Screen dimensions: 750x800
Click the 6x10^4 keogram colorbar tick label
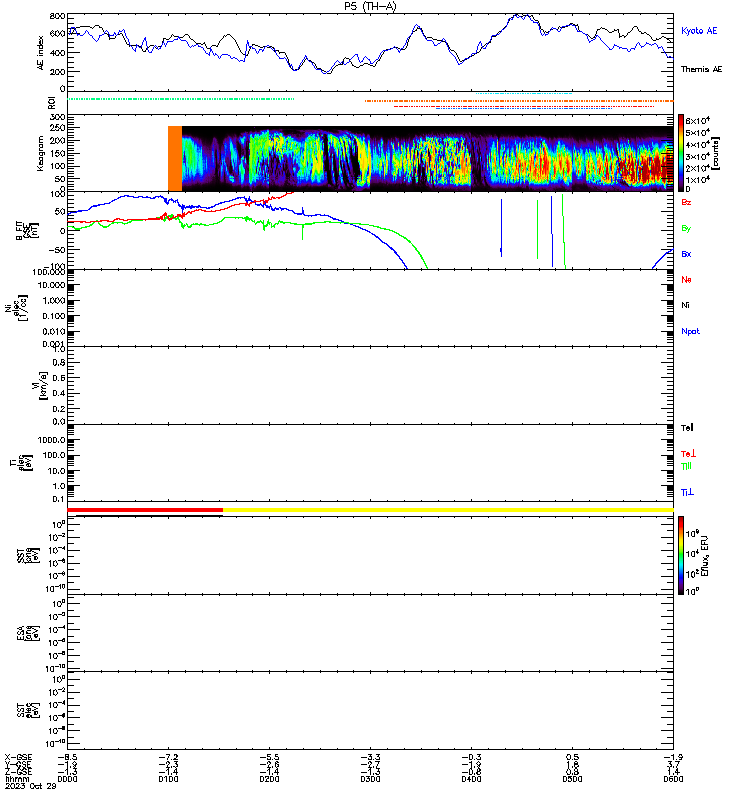[x=697, y=120]
